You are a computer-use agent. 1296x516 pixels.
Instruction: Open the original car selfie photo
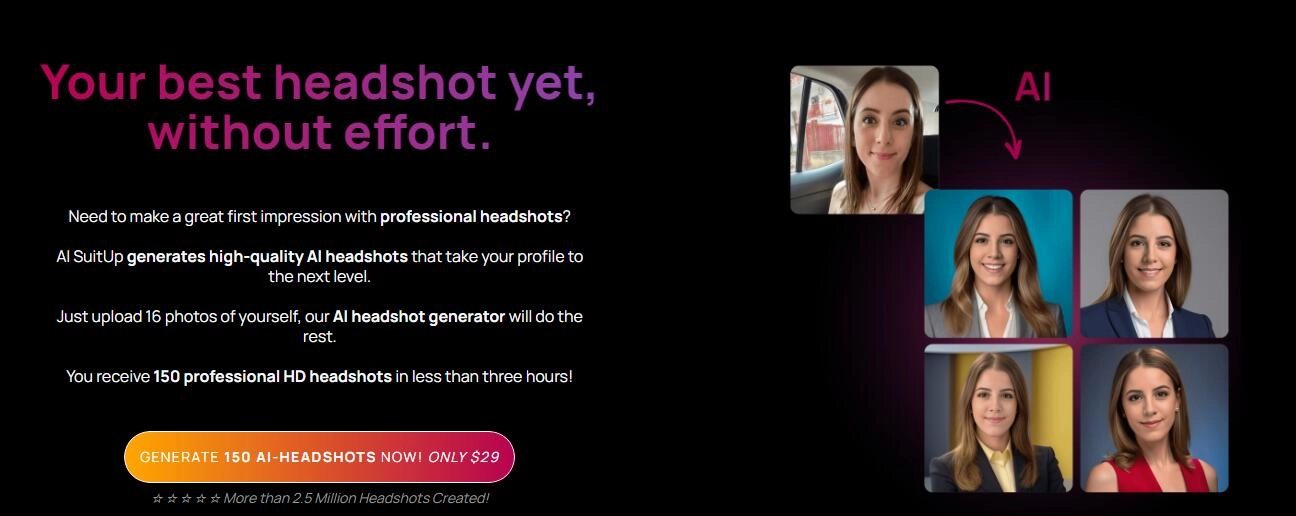click(x=864, y=140)
